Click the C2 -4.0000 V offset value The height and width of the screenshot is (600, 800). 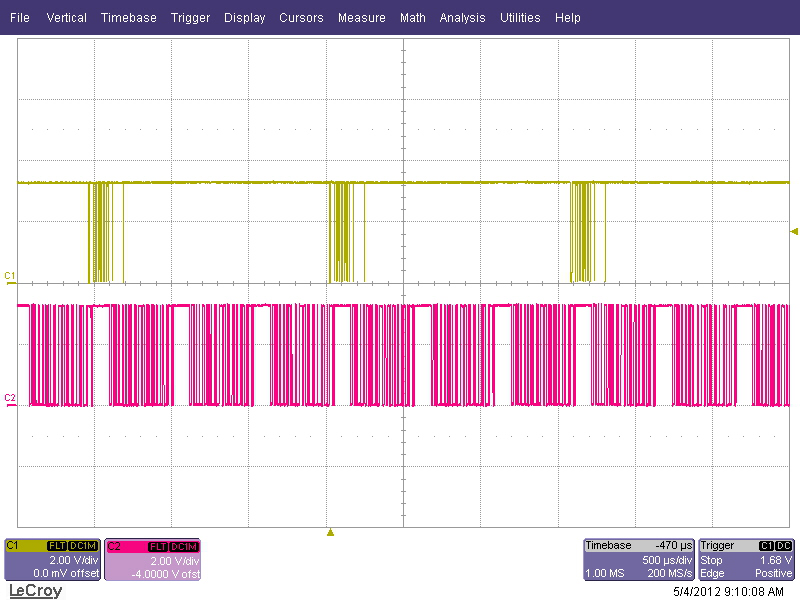166,574
